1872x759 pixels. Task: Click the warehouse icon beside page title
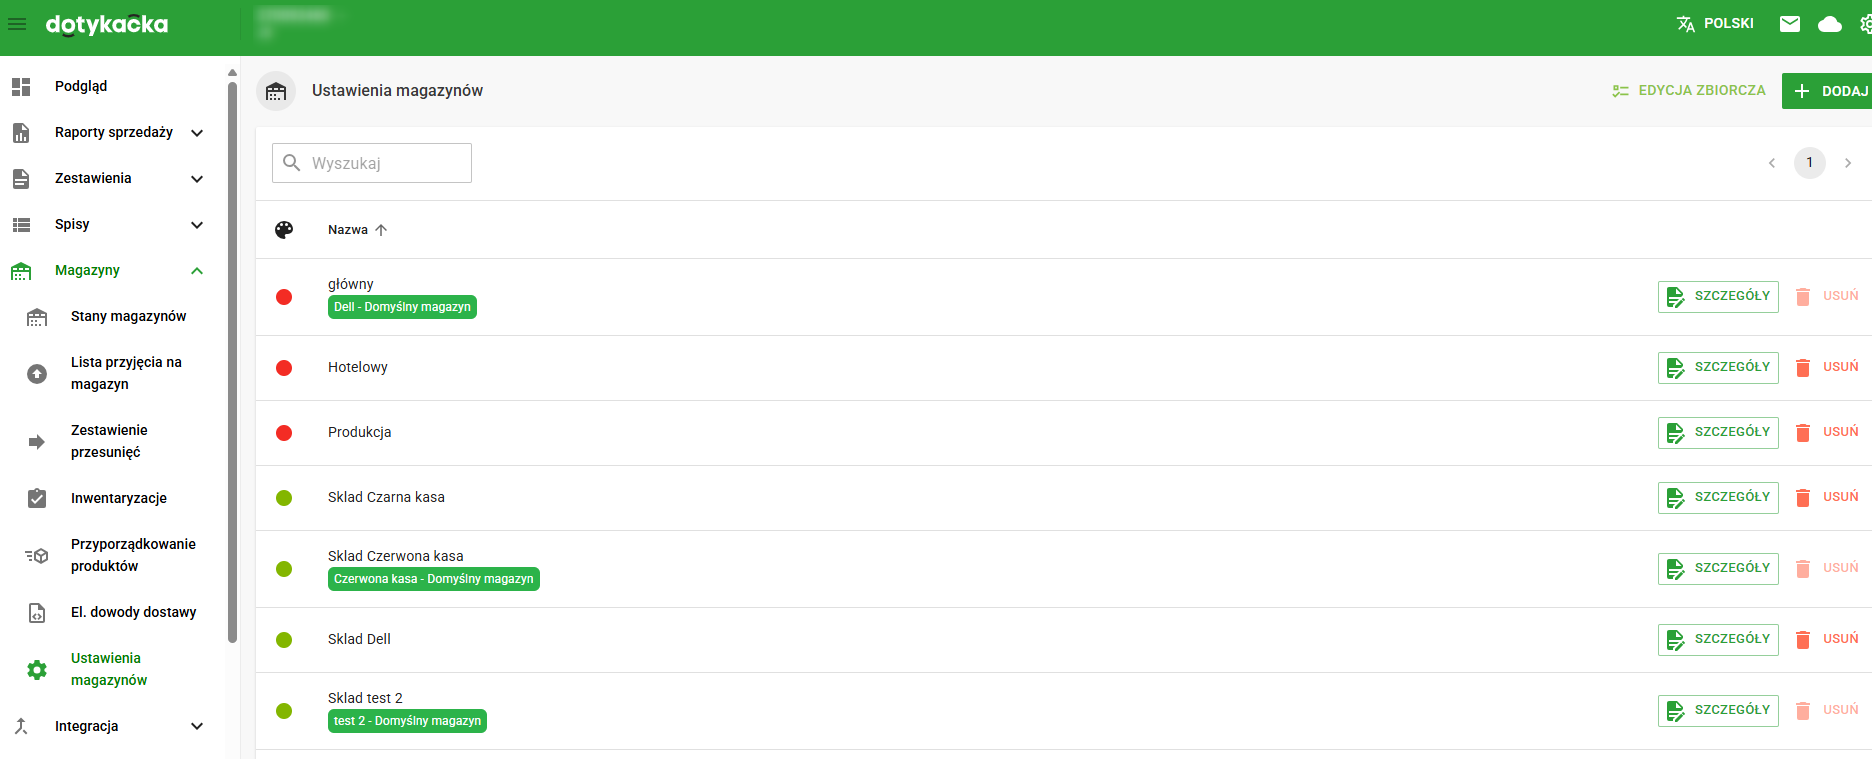tap(276, 91)
